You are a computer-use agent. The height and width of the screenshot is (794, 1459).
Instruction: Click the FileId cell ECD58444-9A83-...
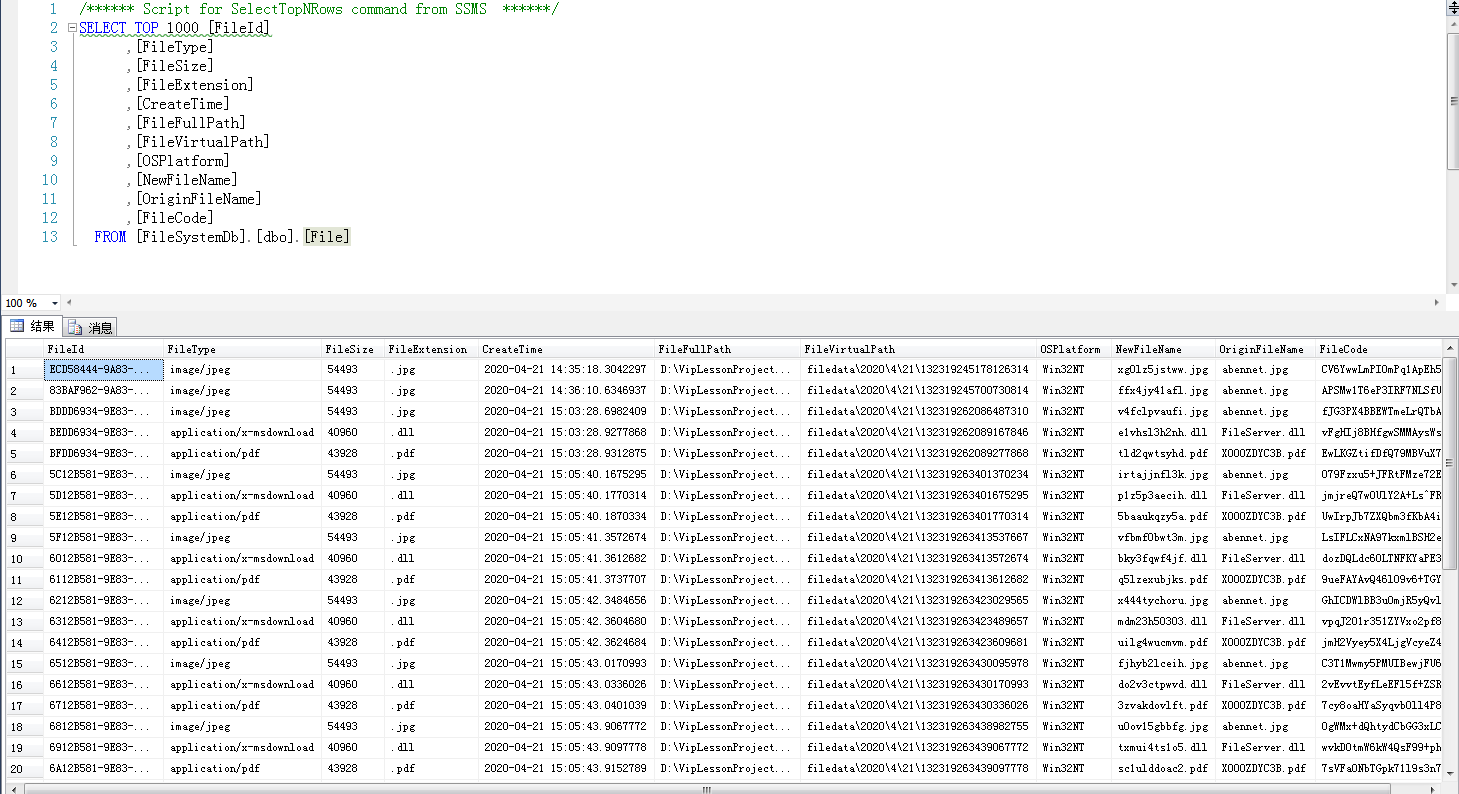(x=103, y=369)
